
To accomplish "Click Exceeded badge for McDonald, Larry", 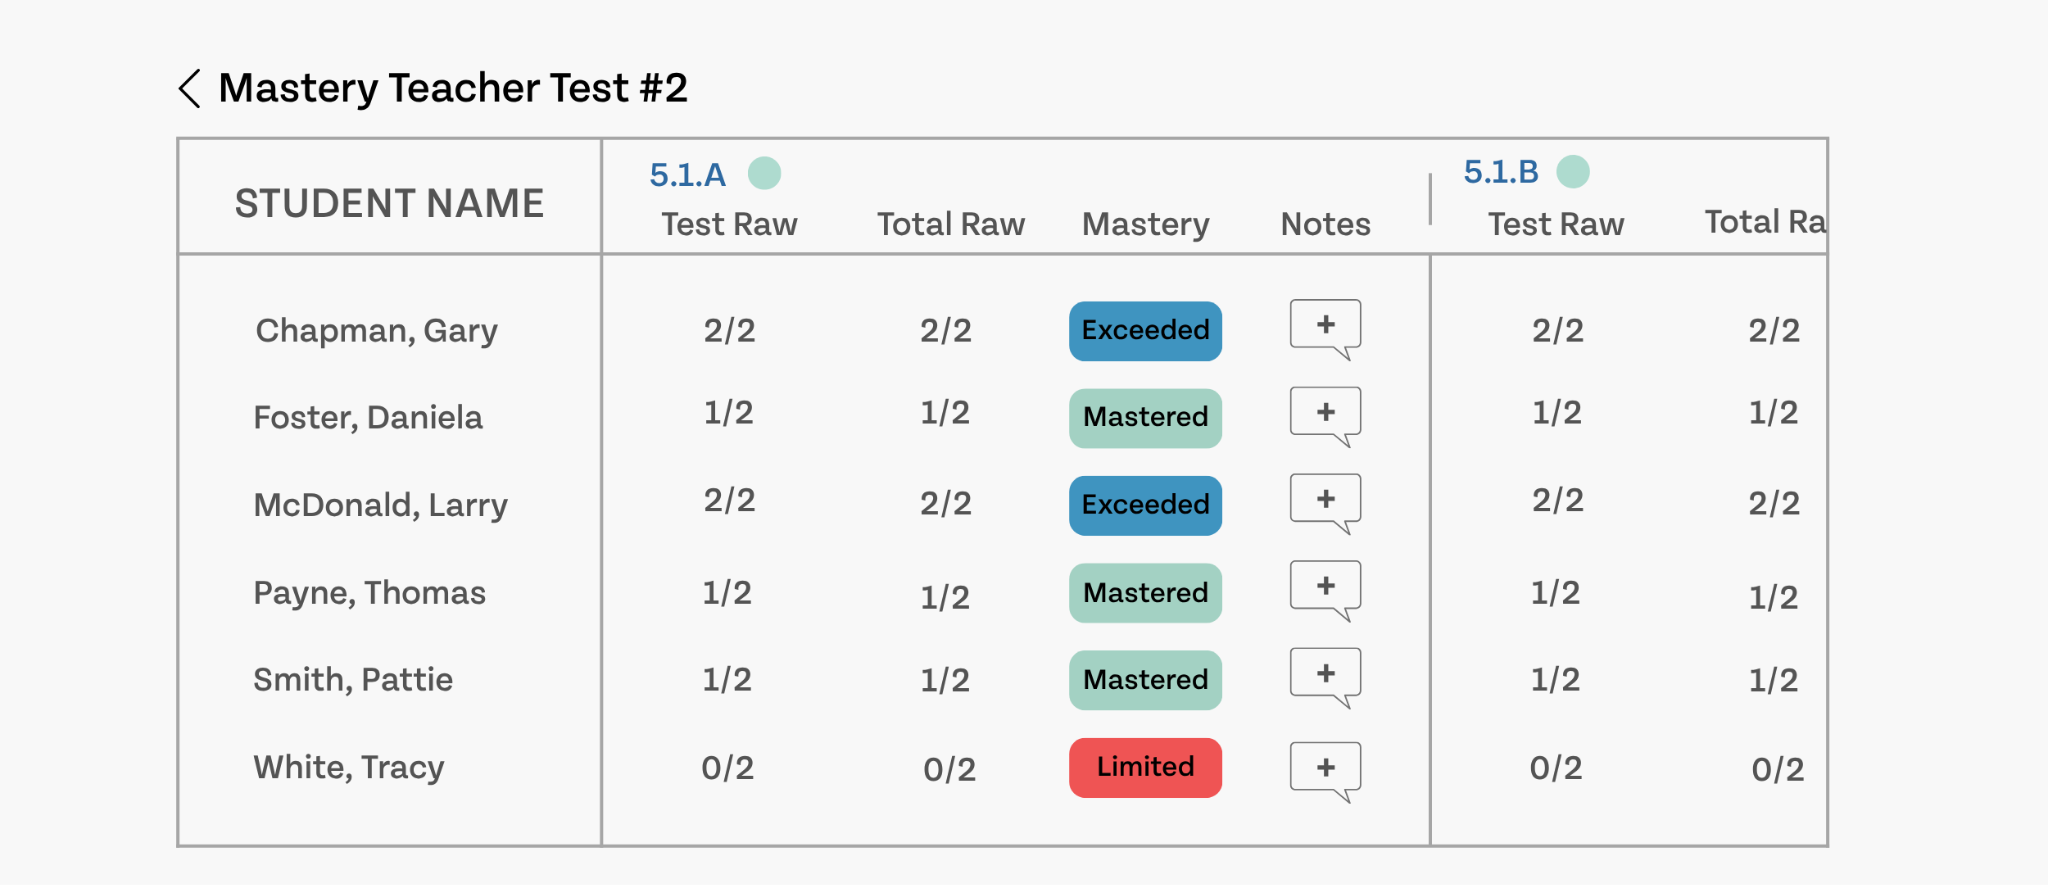I will pos(1145,505).
